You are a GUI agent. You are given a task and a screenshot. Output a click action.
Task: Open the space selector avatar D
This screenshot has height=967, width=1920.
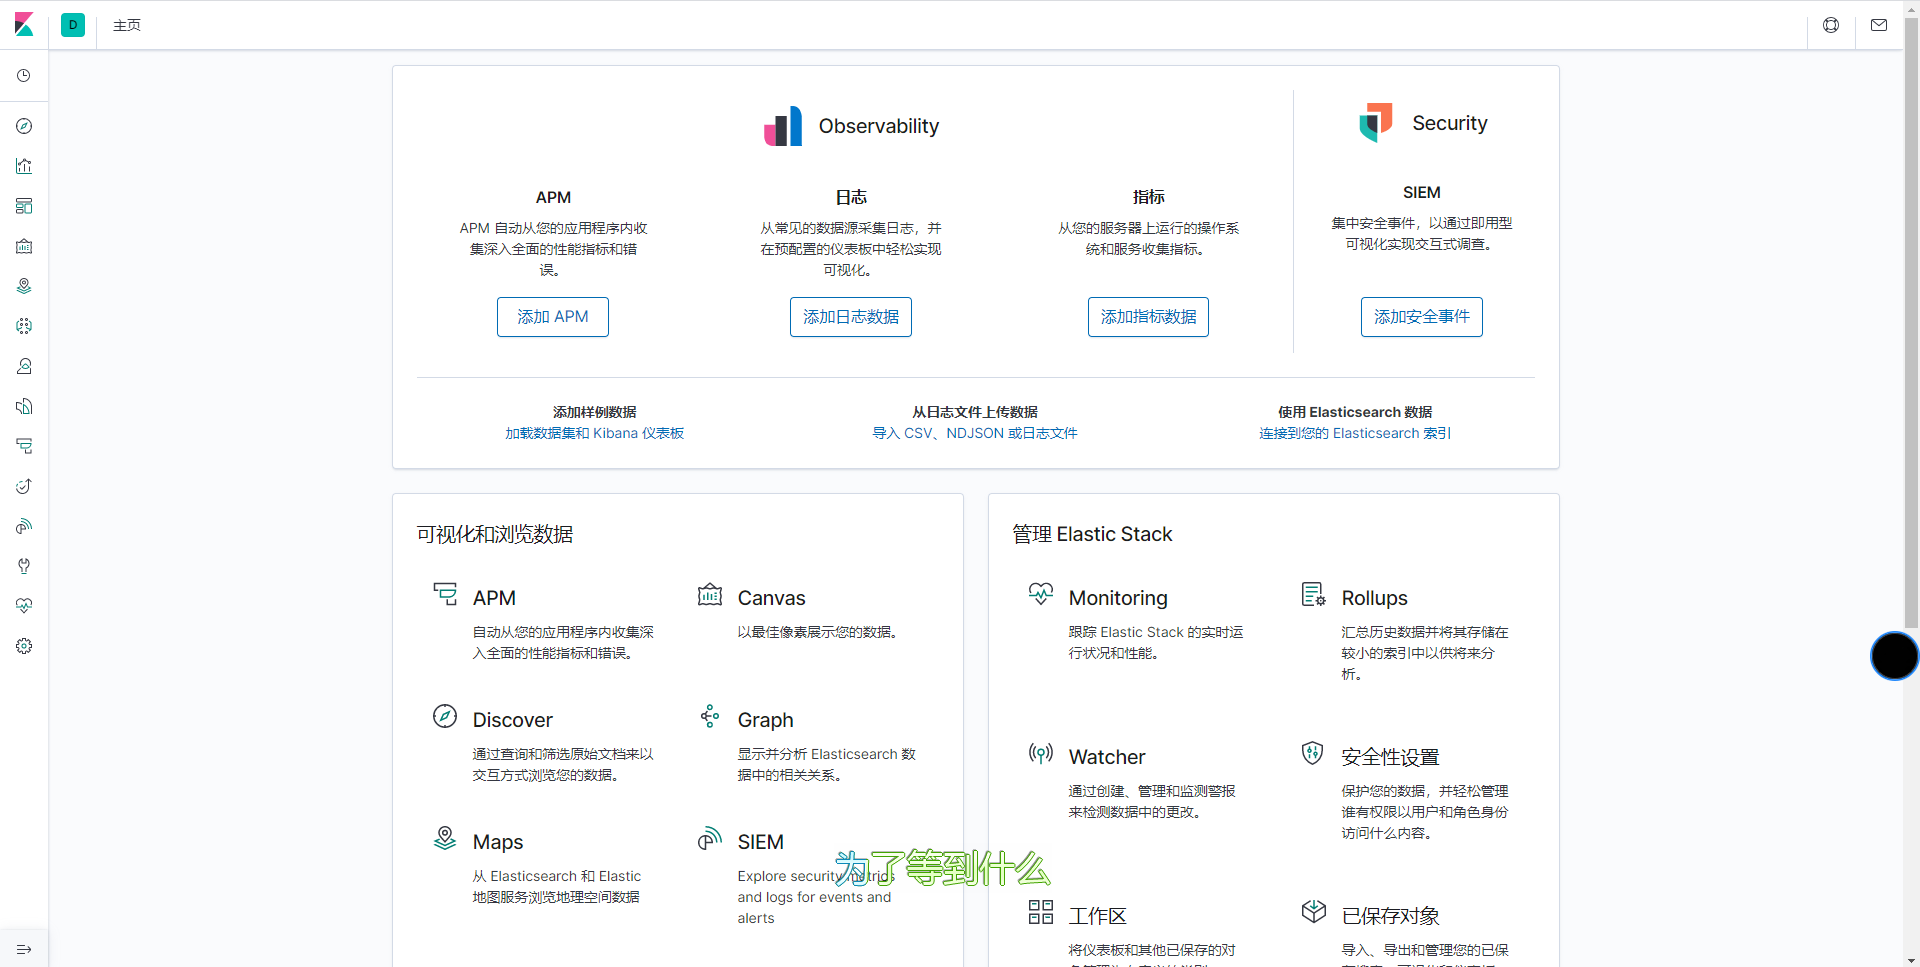(73, 25)
